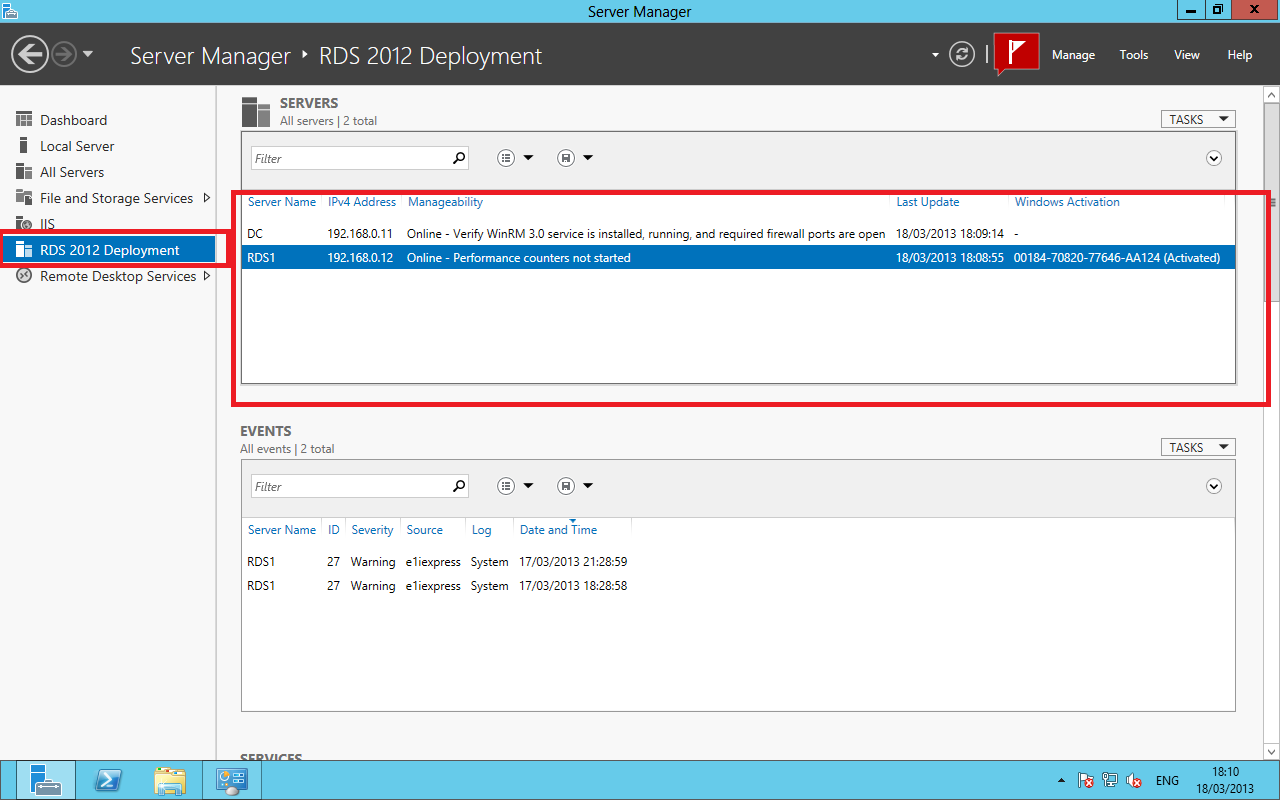Open Events saved queries dropdown
This screenshot has width=1280, height=800.
pyautogui.click(x=575, y=486)
